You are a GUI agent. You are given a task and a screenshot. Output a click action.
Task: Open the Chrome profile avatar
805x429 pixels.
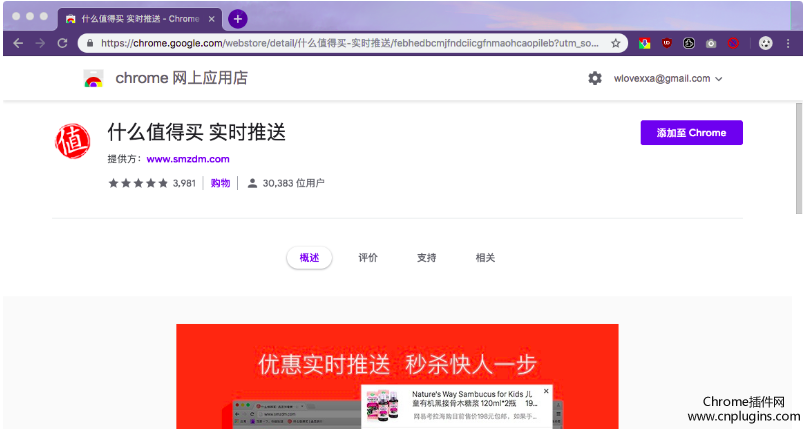click(x=765, y=44)
